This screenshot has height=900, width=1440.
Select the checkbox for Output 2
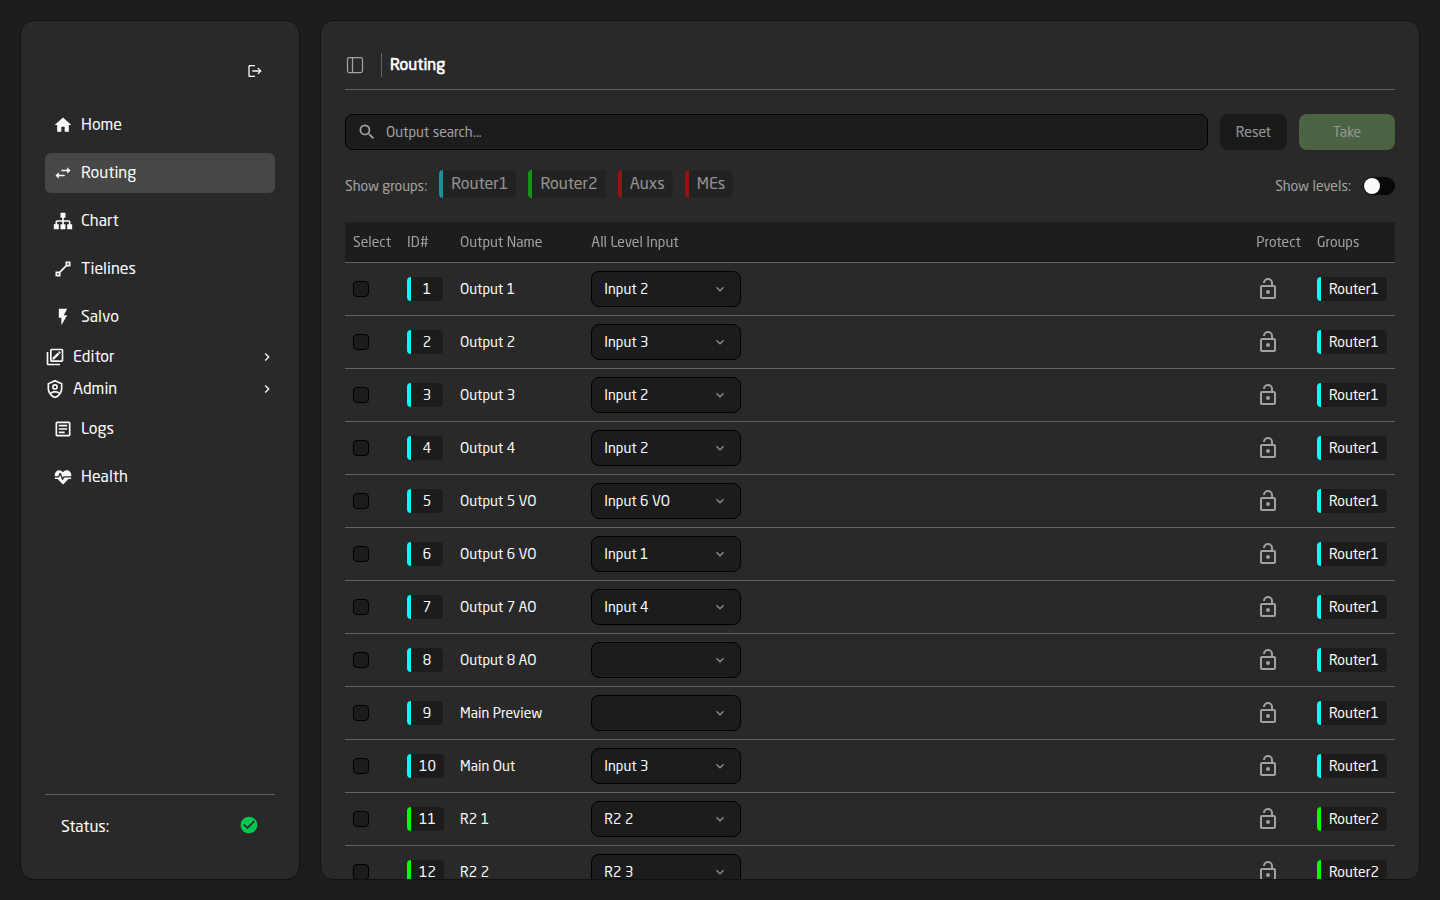(361, 342)
